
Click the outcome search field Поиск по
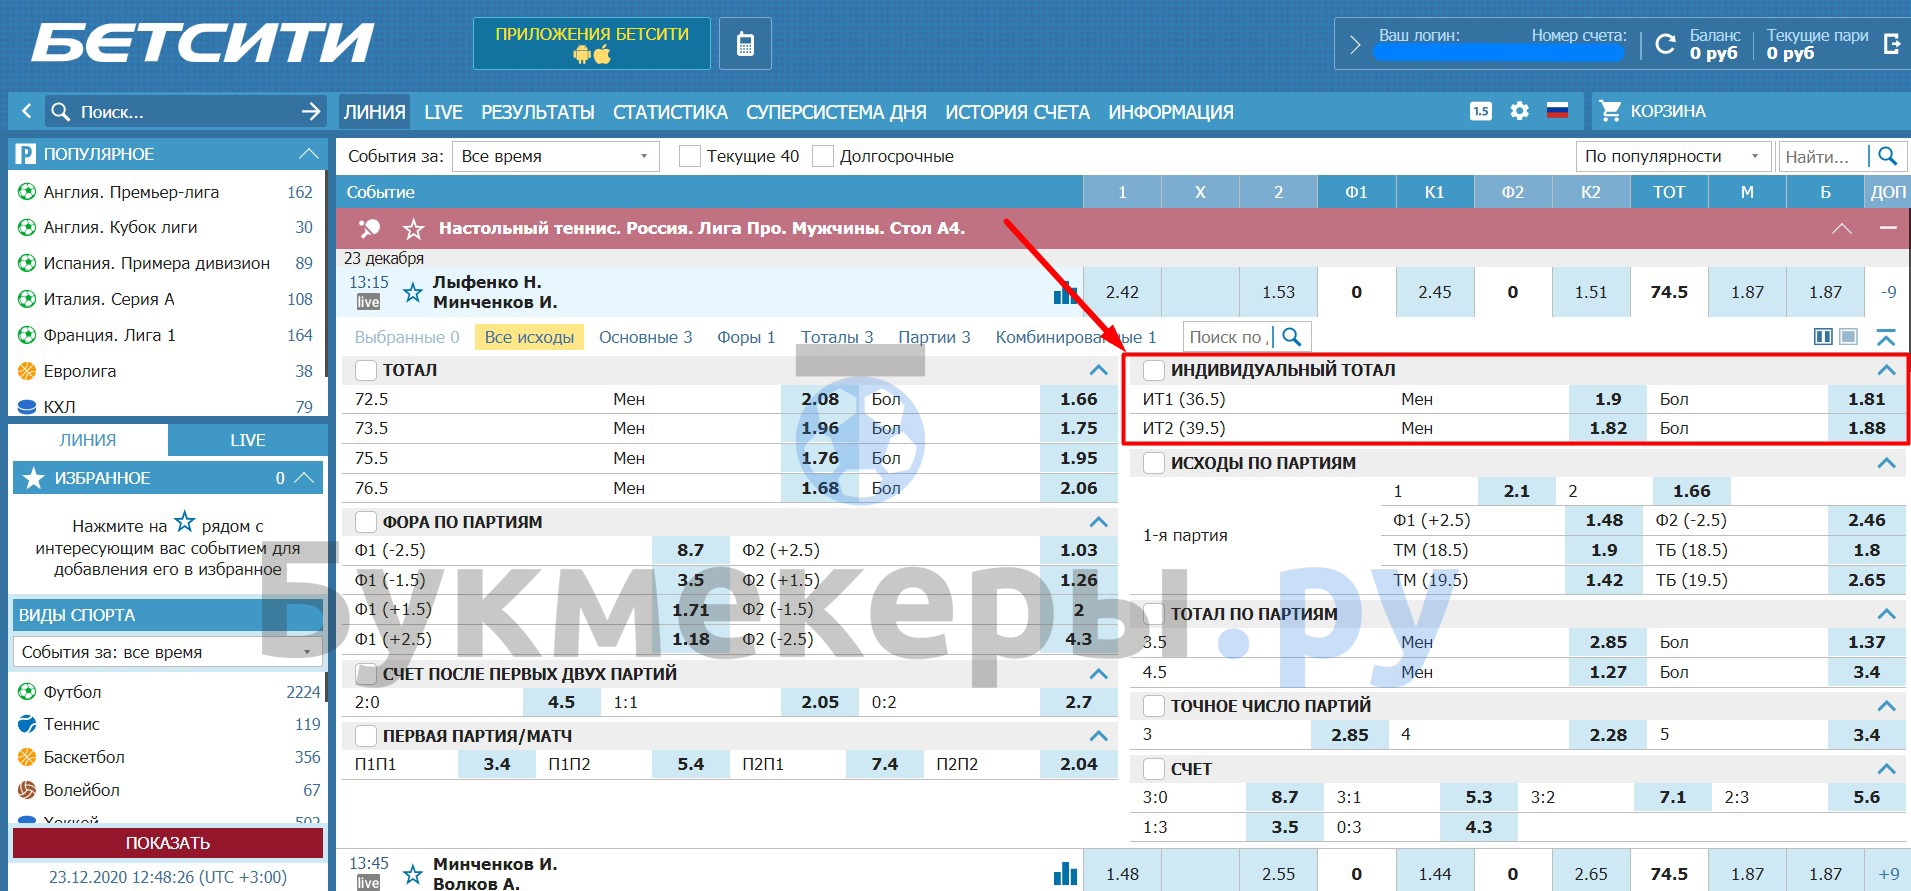coord(1228,337)
